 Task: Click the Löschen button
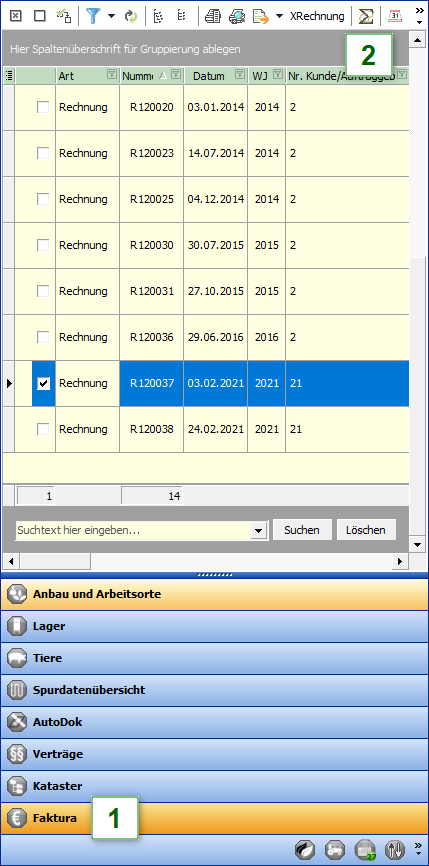pyautogui.click(x=366, y=530)
